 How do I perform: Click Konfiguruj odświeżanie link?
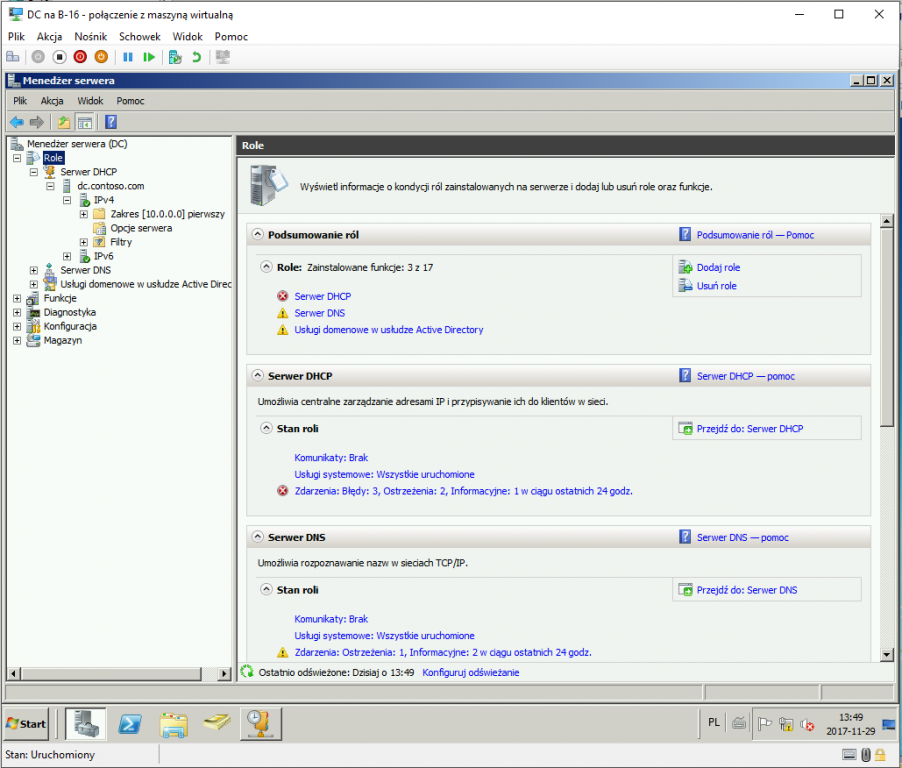pyautogui.click(x=471, y=673)
